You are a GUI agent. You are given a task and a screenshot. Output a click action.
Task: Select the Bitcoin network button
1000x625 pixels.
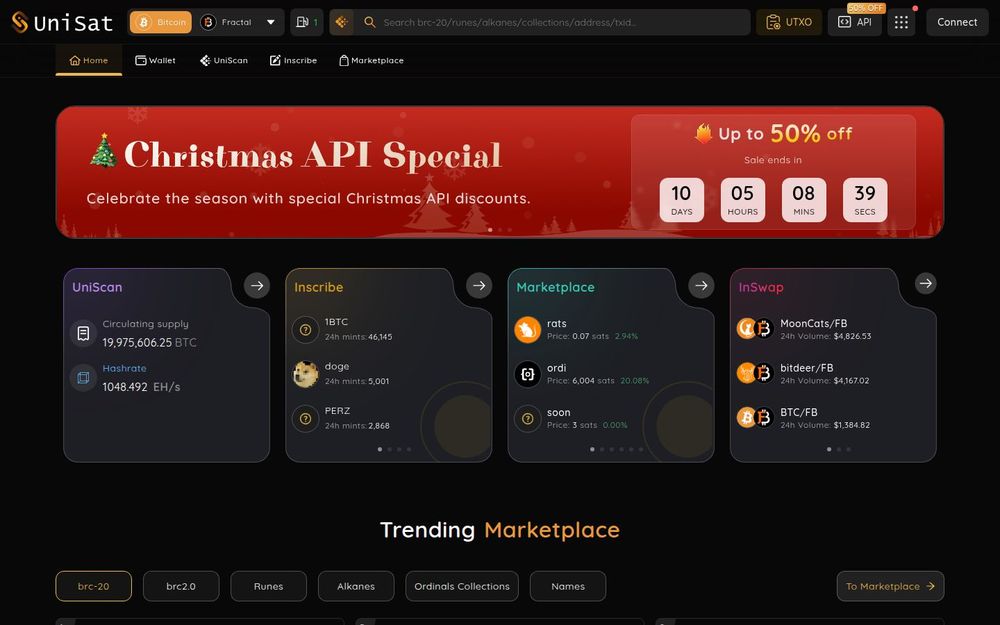[161, 22]
